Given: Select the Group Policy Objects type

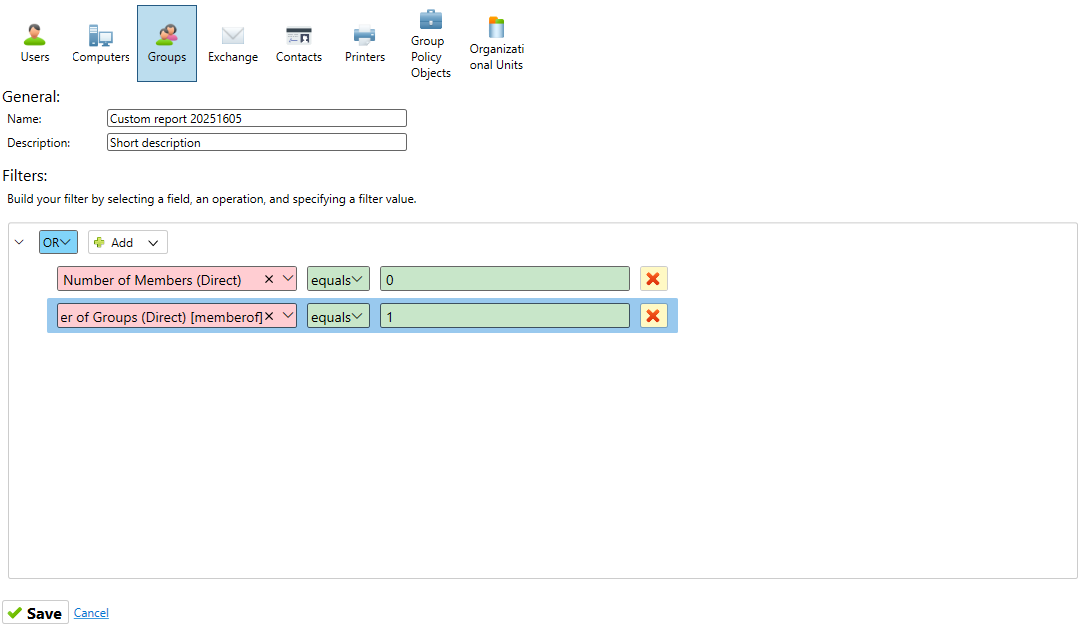Looking at the screenshot, I should pyautogui.click(x=430, y=43).
